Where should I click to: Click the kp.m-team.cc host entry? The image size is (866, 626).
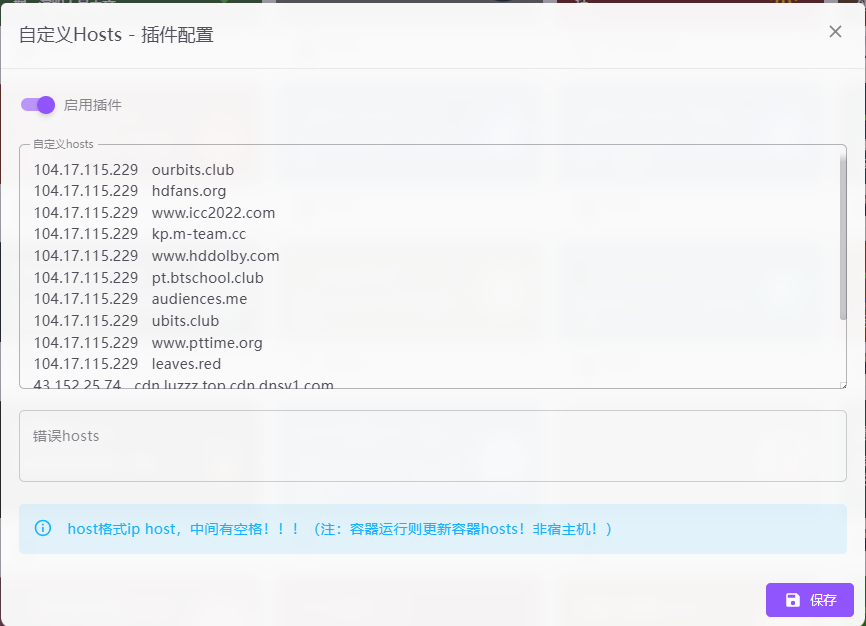pyautogui.click(x=198, y=234)
